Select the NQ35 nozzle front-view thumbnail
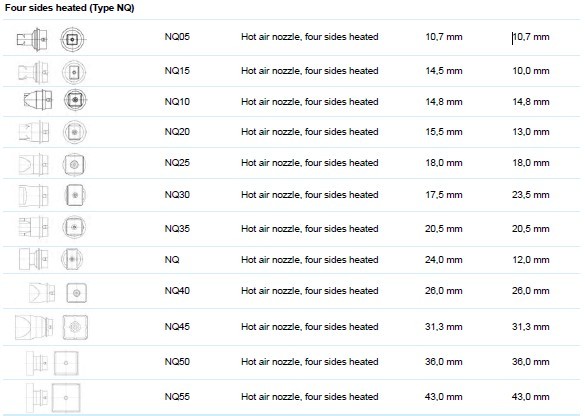Image resolution: width=585 pixels, height=416 pixels. tap(74, 227)
